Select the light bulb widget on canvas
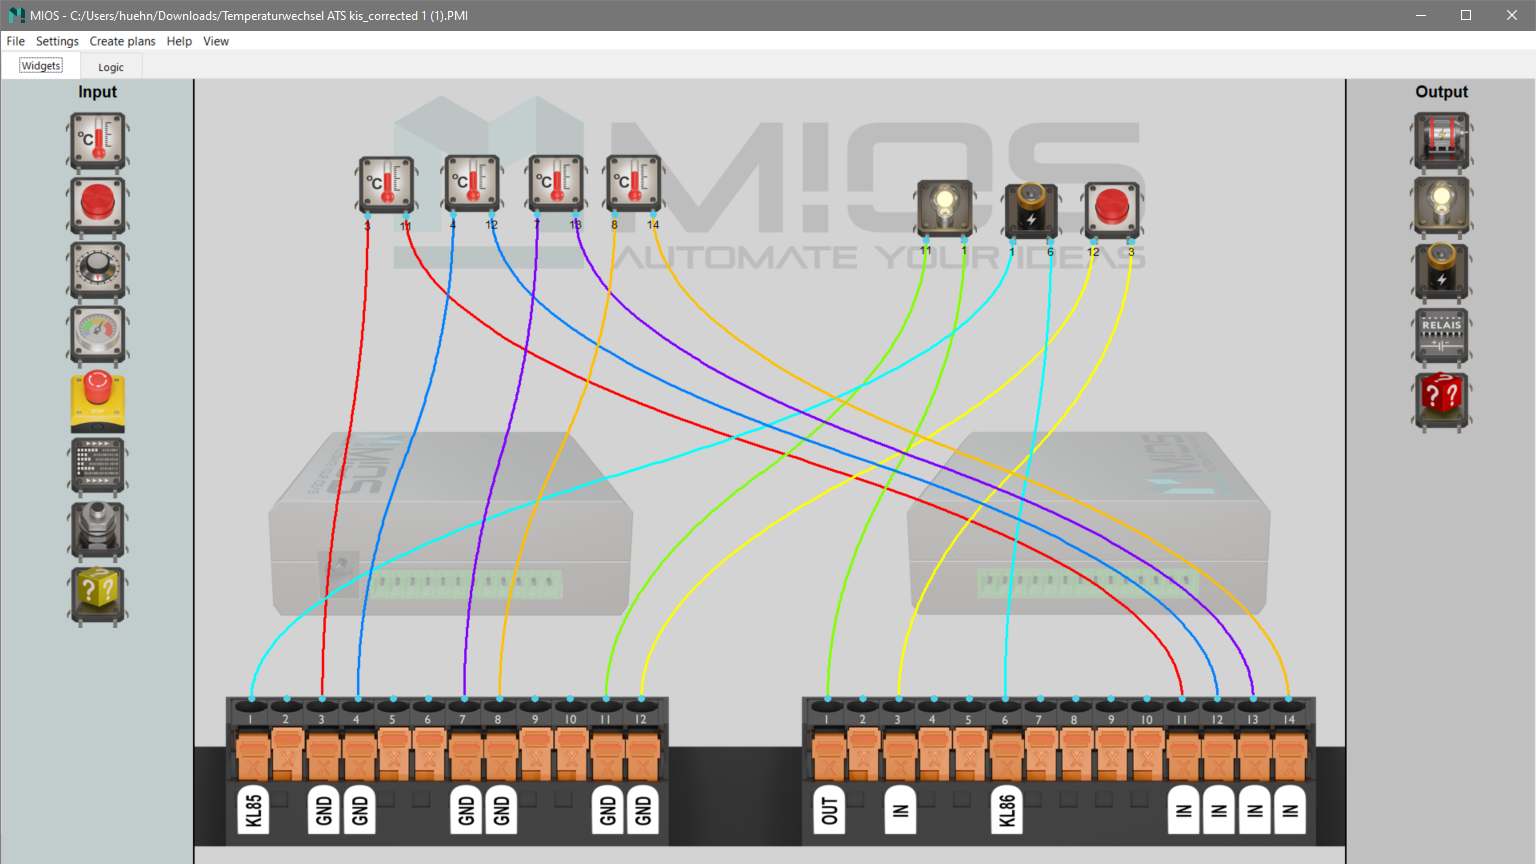Image resolution: width=1536 pixels, height=864 pixels. pyautogui.click(x=944, y=209)
